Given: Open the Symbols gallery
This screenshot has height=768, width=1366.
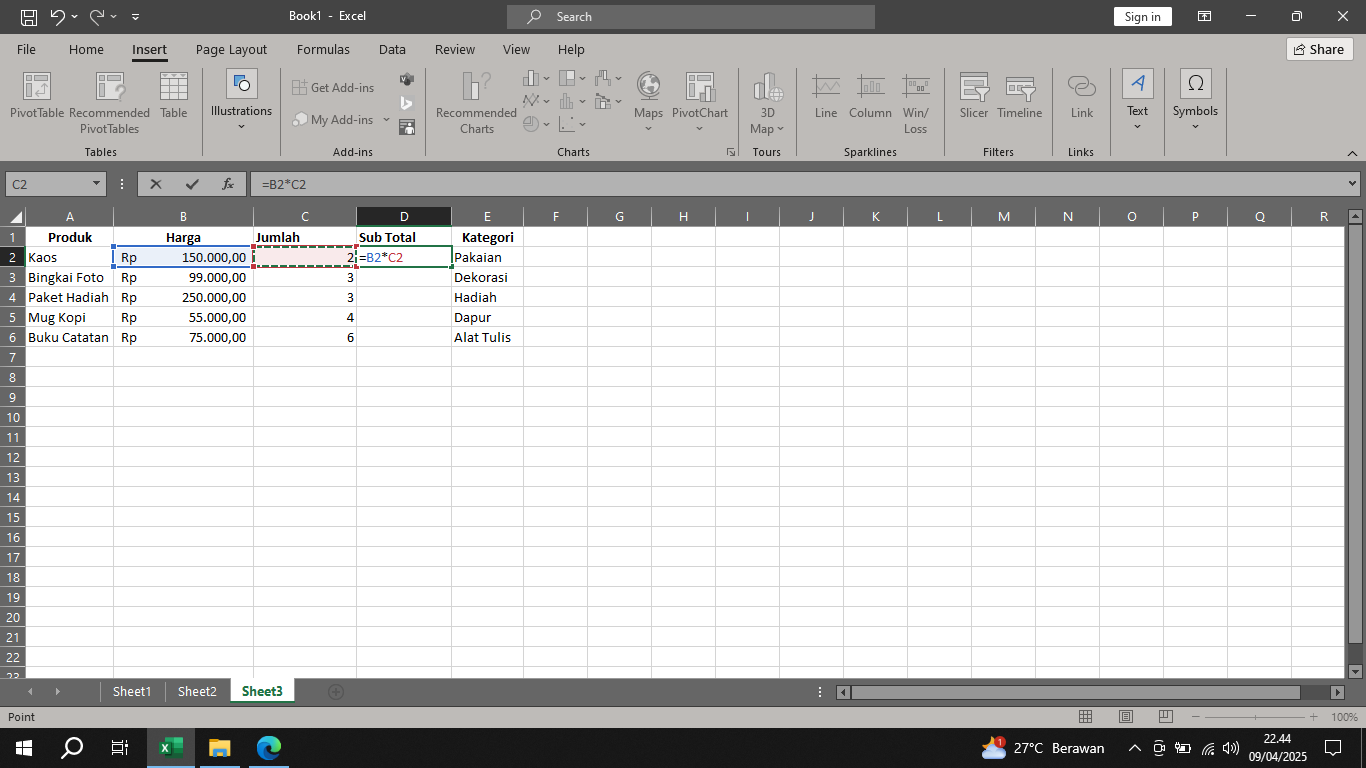Looking at the screenshot, I should pos(1195,100).
